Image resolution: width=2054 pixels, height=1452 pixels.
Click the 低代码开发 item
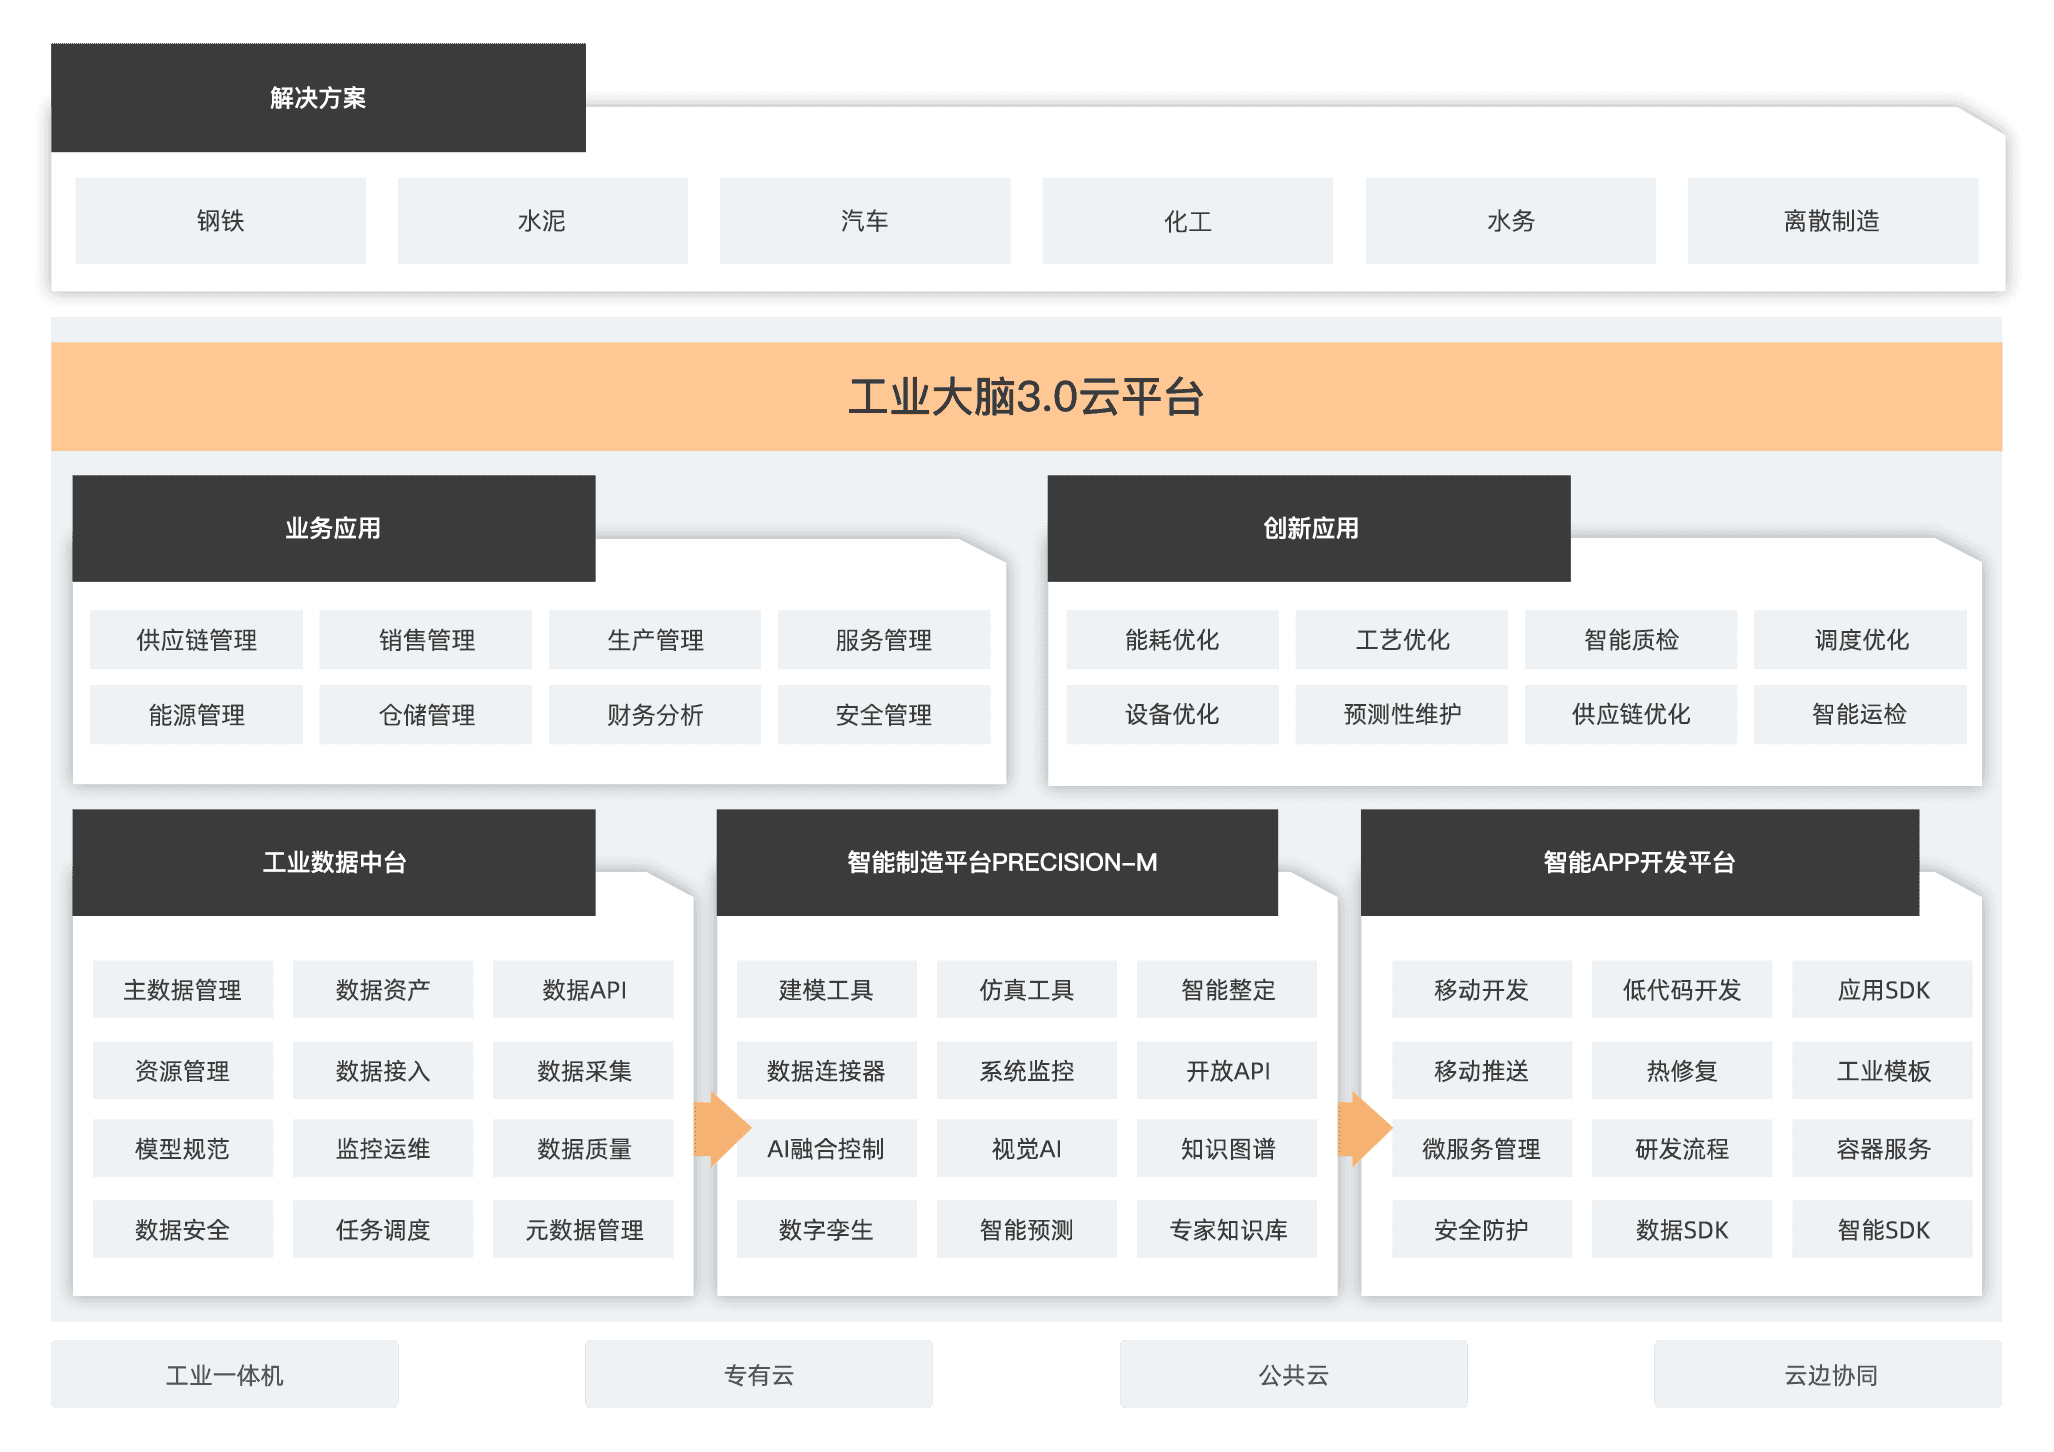click(1681, 990)
